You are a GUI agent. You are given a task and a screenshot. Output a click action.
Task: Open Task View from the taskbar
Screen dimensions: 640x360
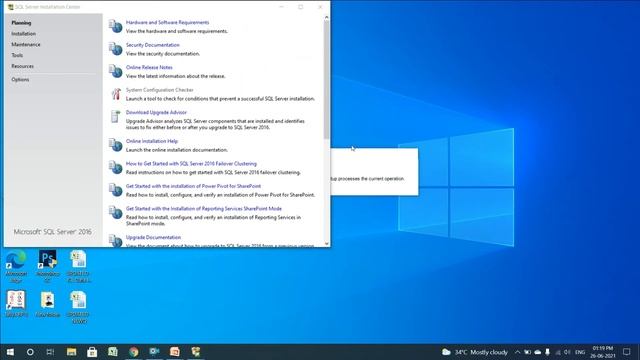[50, 352]
